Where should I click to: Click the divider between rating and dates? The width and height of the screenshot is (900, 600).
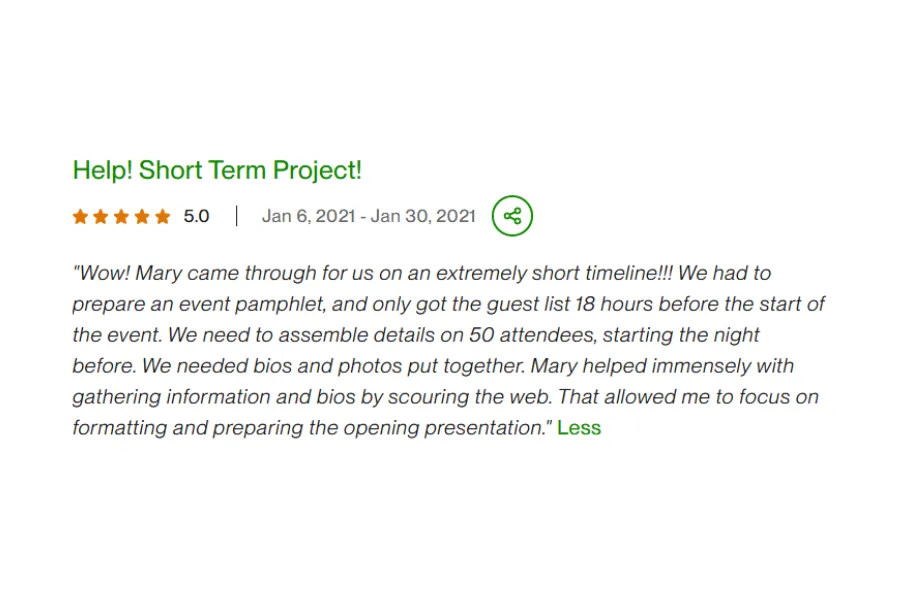click(x=236, y=216)
